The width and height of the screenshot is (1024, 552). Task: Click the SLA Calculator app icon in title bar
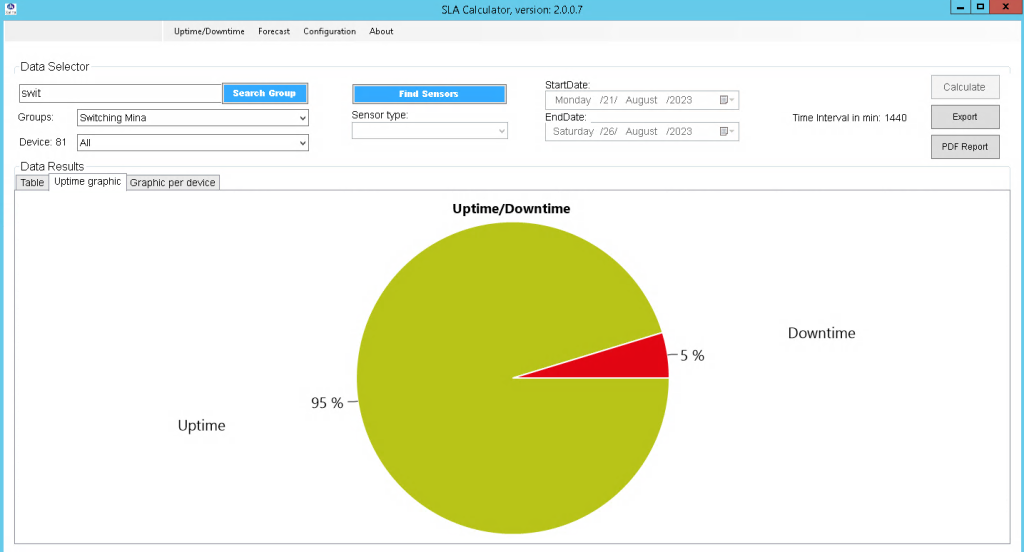click(x=10, y=8)
